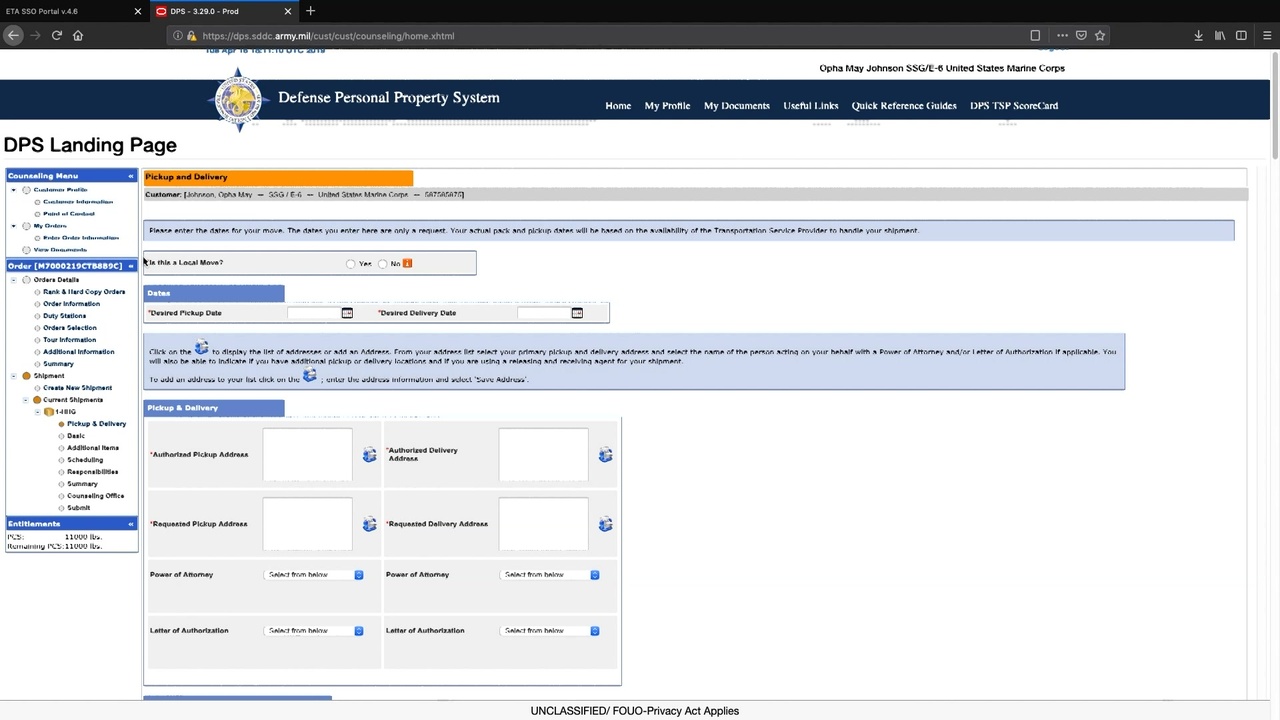The width and height of the screenshot is (1280, 720).
Task: Open My Documents in top navigation
Action: [736, 106]
